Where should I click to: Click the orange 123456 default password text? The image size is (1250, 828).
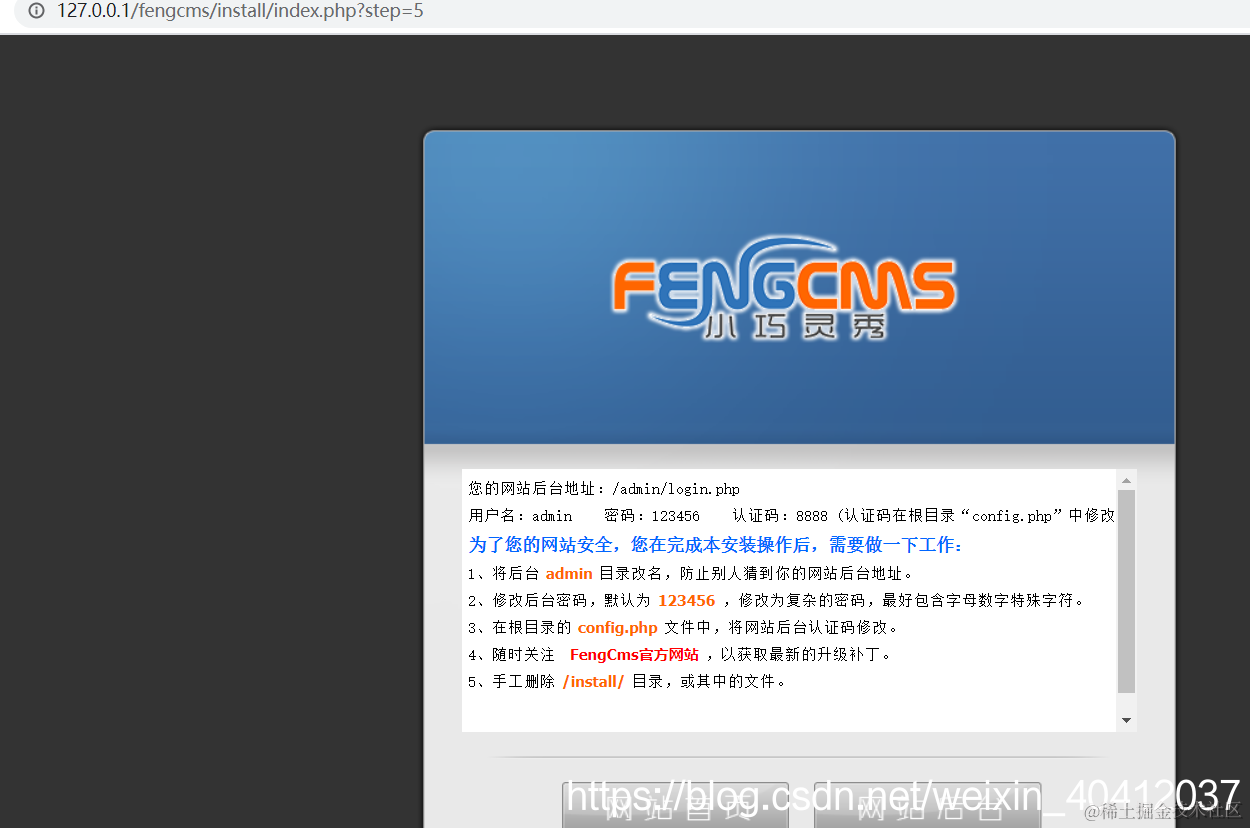click(x=686, y=600)
